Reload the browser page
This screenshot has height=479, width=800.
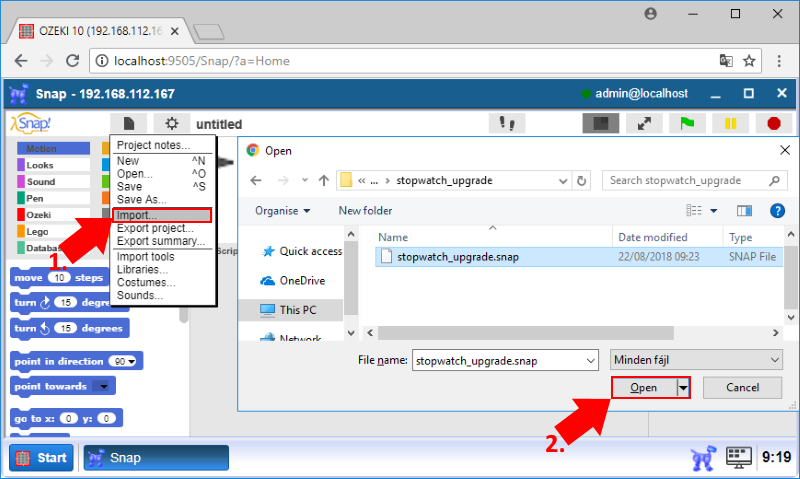point(72,61)
